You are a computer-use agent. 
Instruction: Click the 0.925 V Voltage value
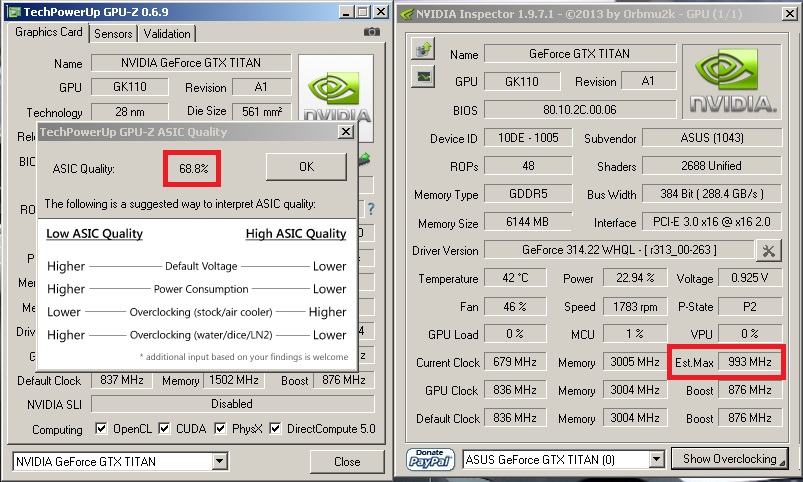pyautogui.click(x=750, y=278)
